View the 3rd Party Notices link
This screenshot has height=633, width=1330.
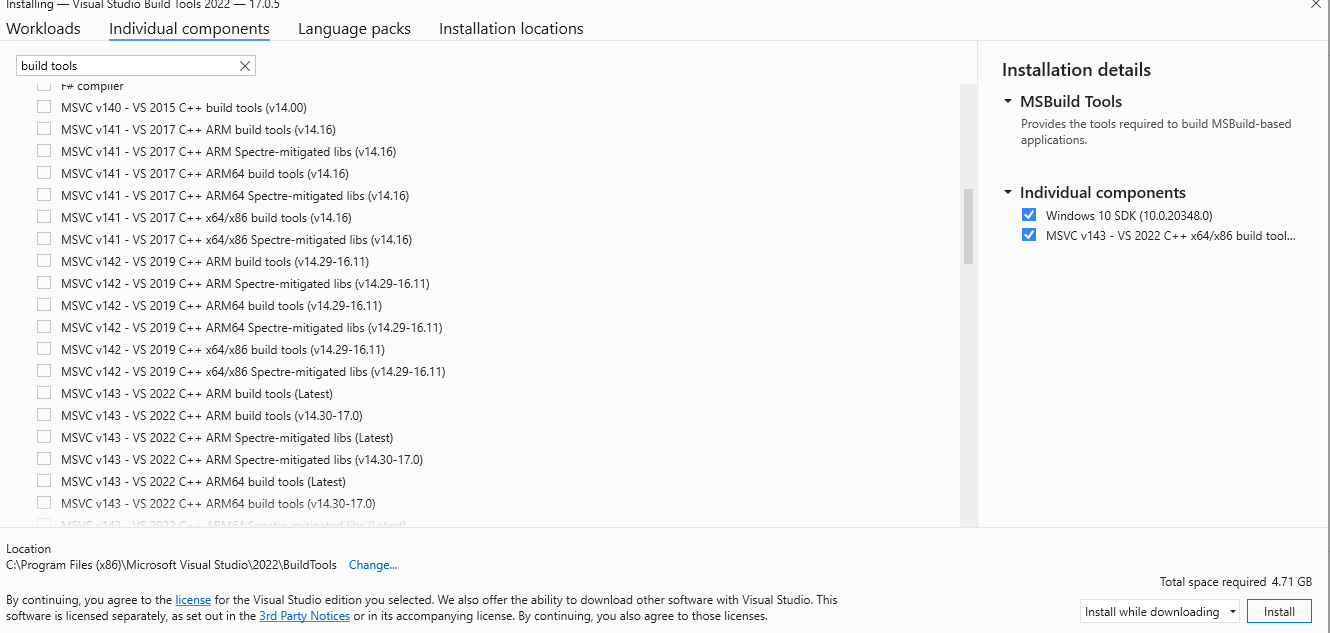coord(304,616)
